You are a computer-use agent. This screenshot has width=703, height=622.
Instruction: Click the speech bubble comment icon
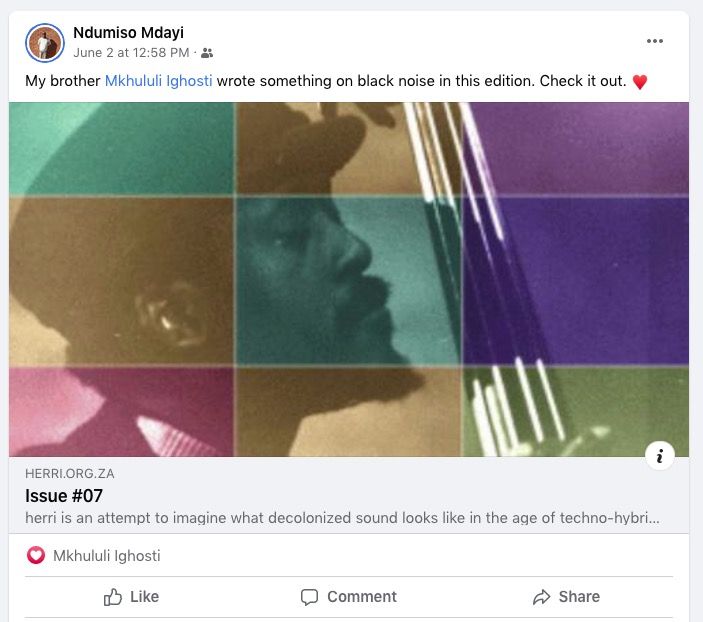click(310, 597)
